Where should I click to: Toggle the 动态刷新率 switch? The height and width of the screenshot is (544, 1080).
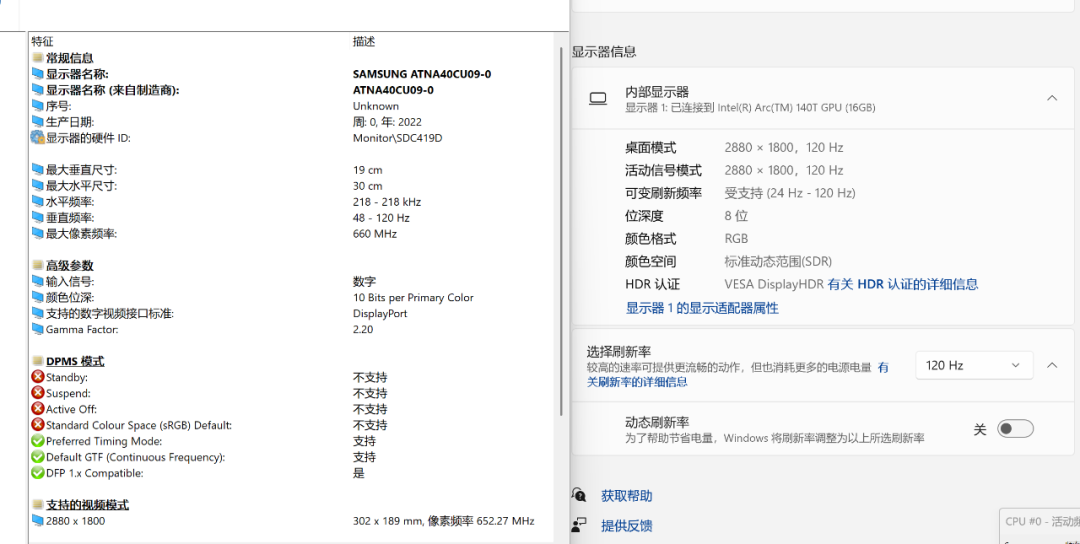(1015, 428)
